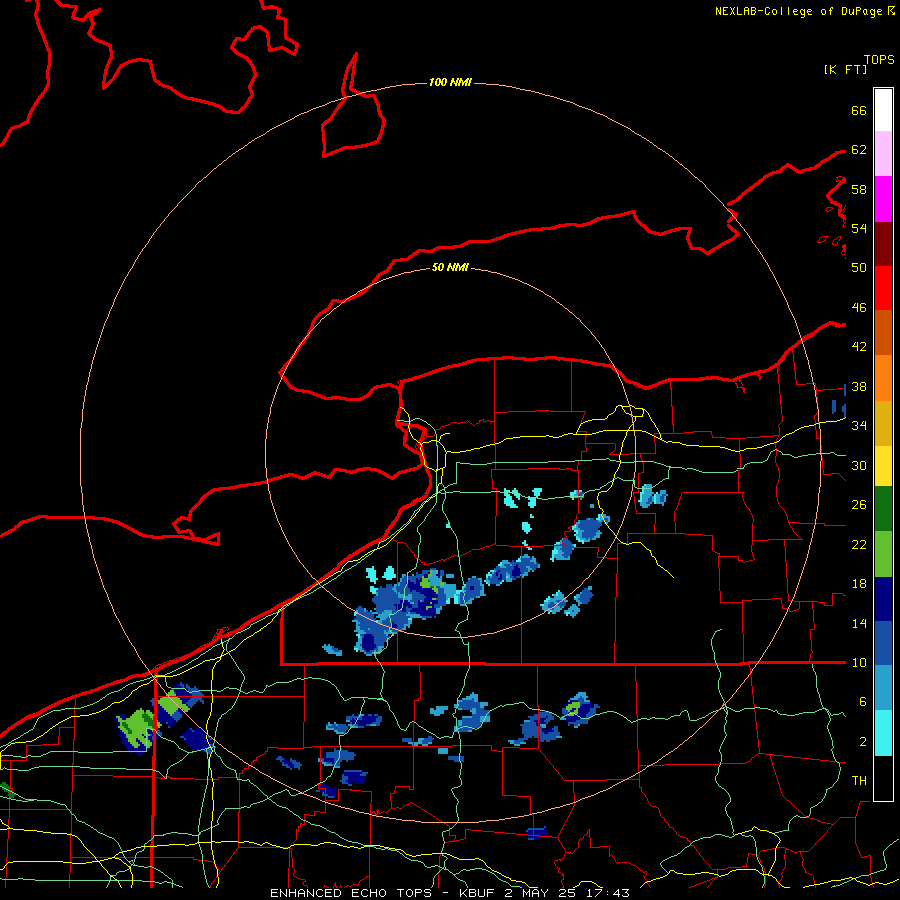This screenshot has width=900, height=900.
Task: Click the legend value "2"
Action: click(862, 742)
